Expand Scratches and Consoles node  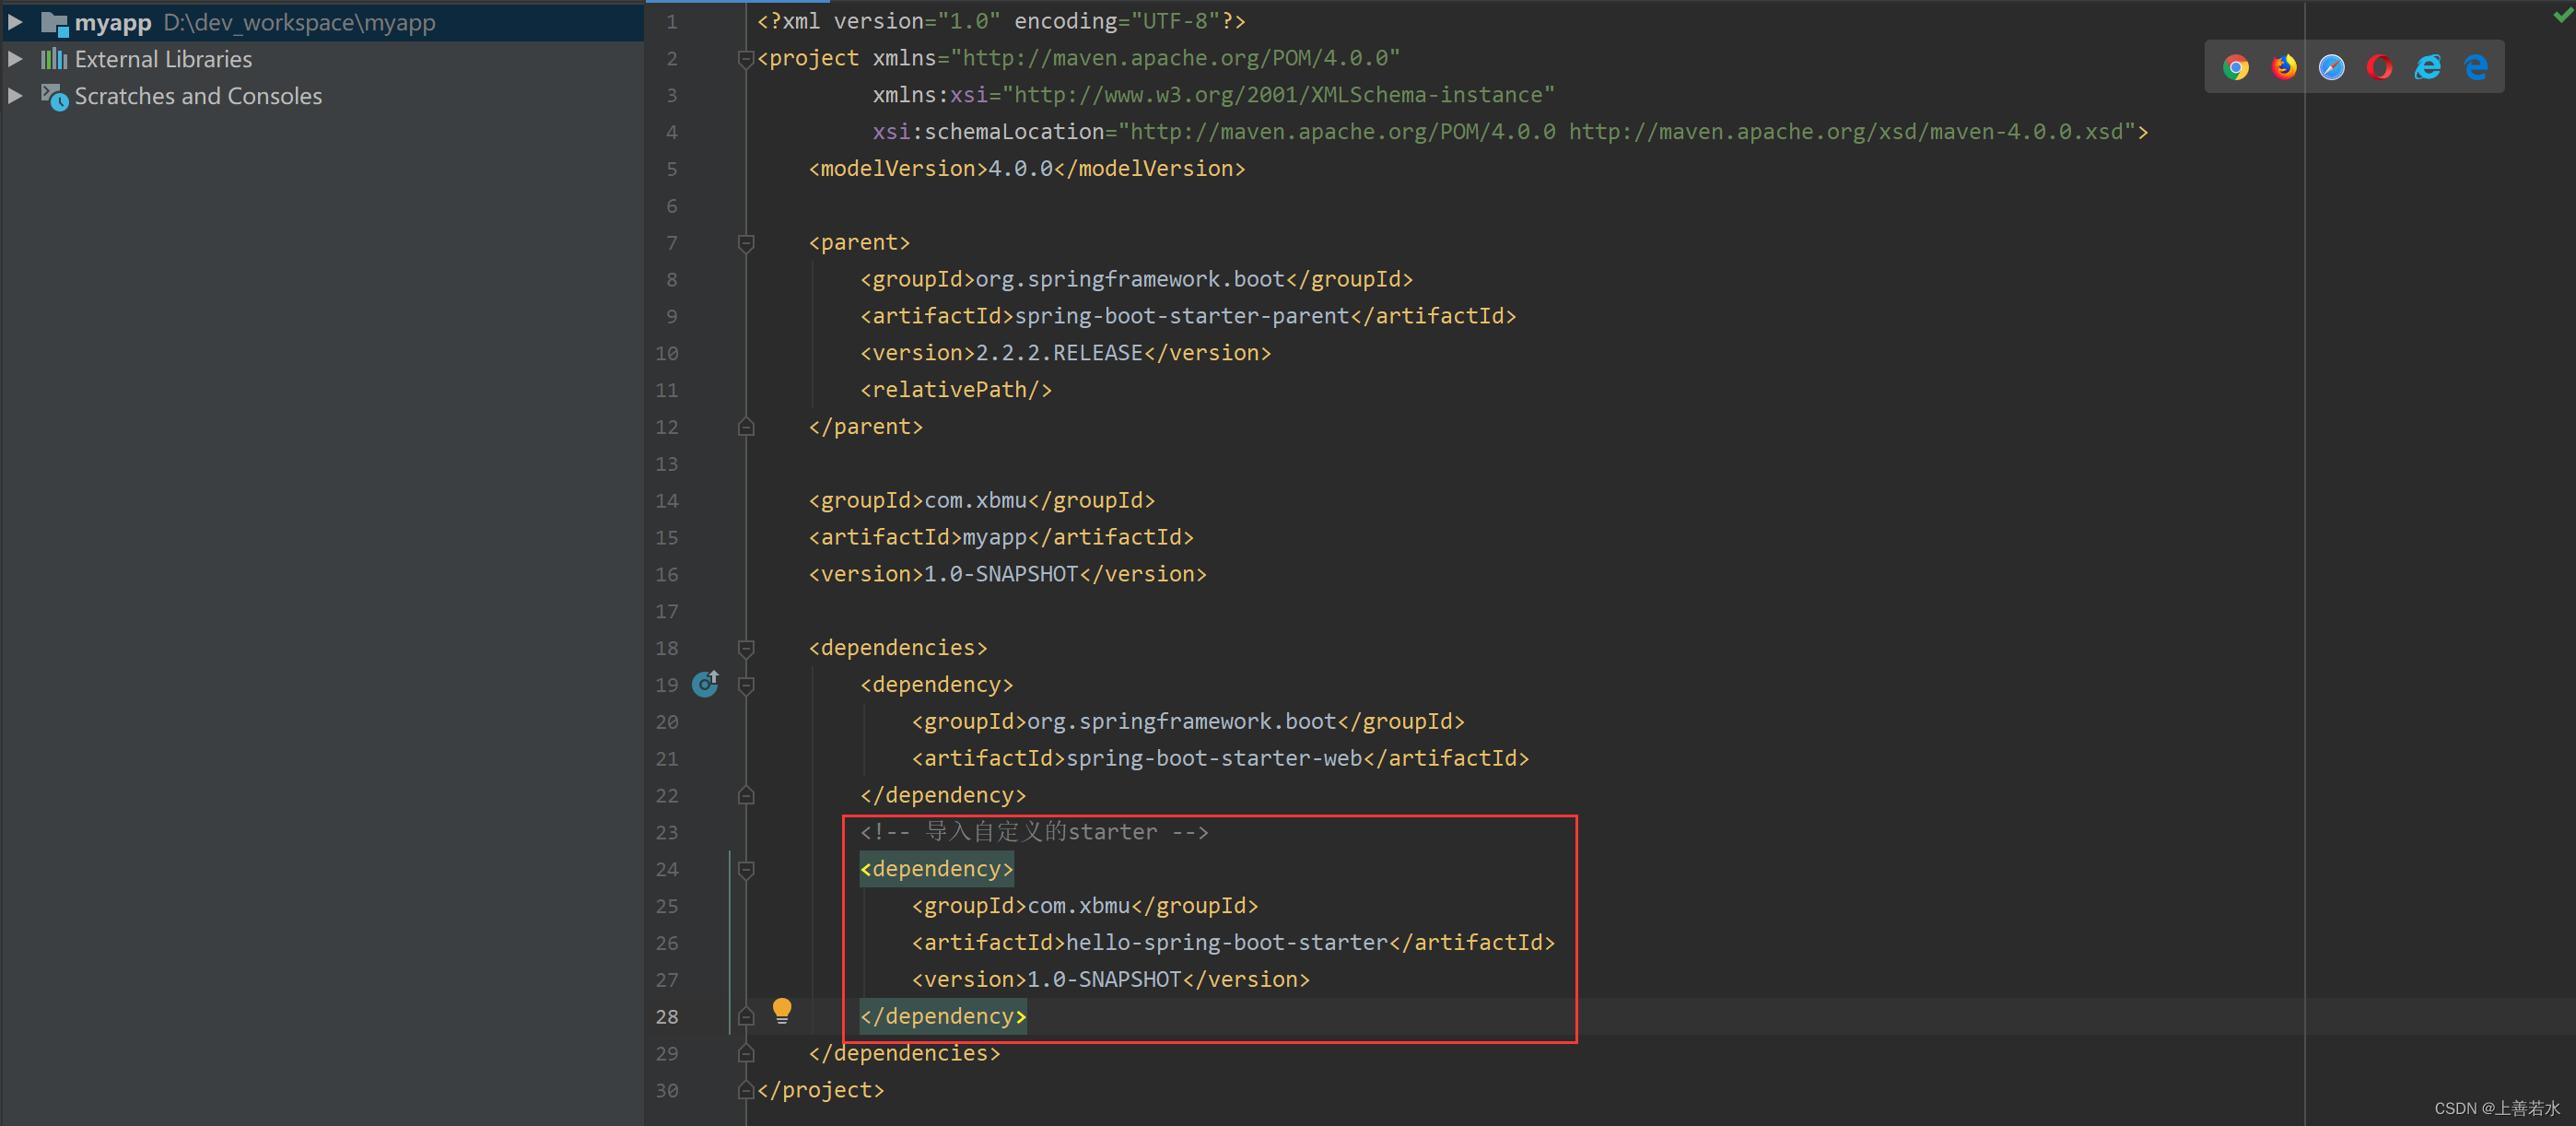coord(15,96)
